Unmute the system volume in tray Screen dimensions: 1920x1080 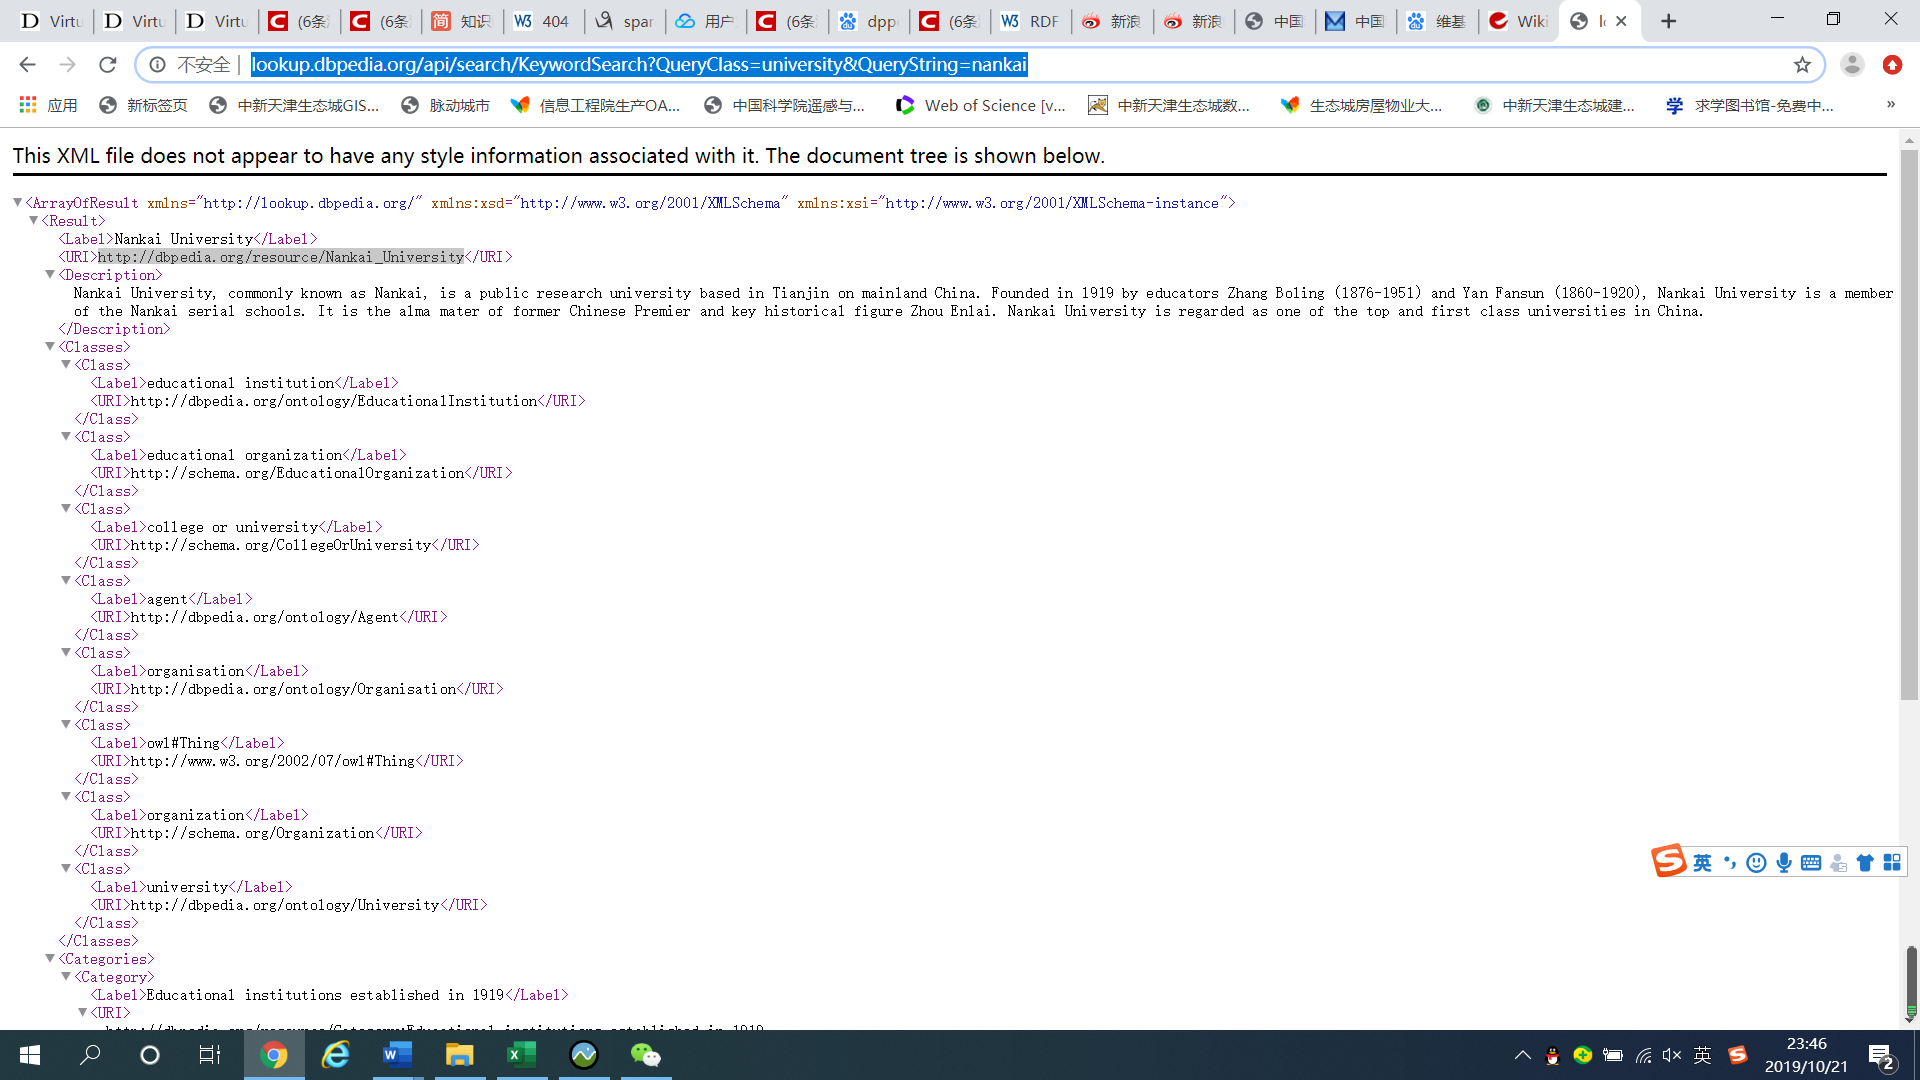[x=1671, y=1055]
